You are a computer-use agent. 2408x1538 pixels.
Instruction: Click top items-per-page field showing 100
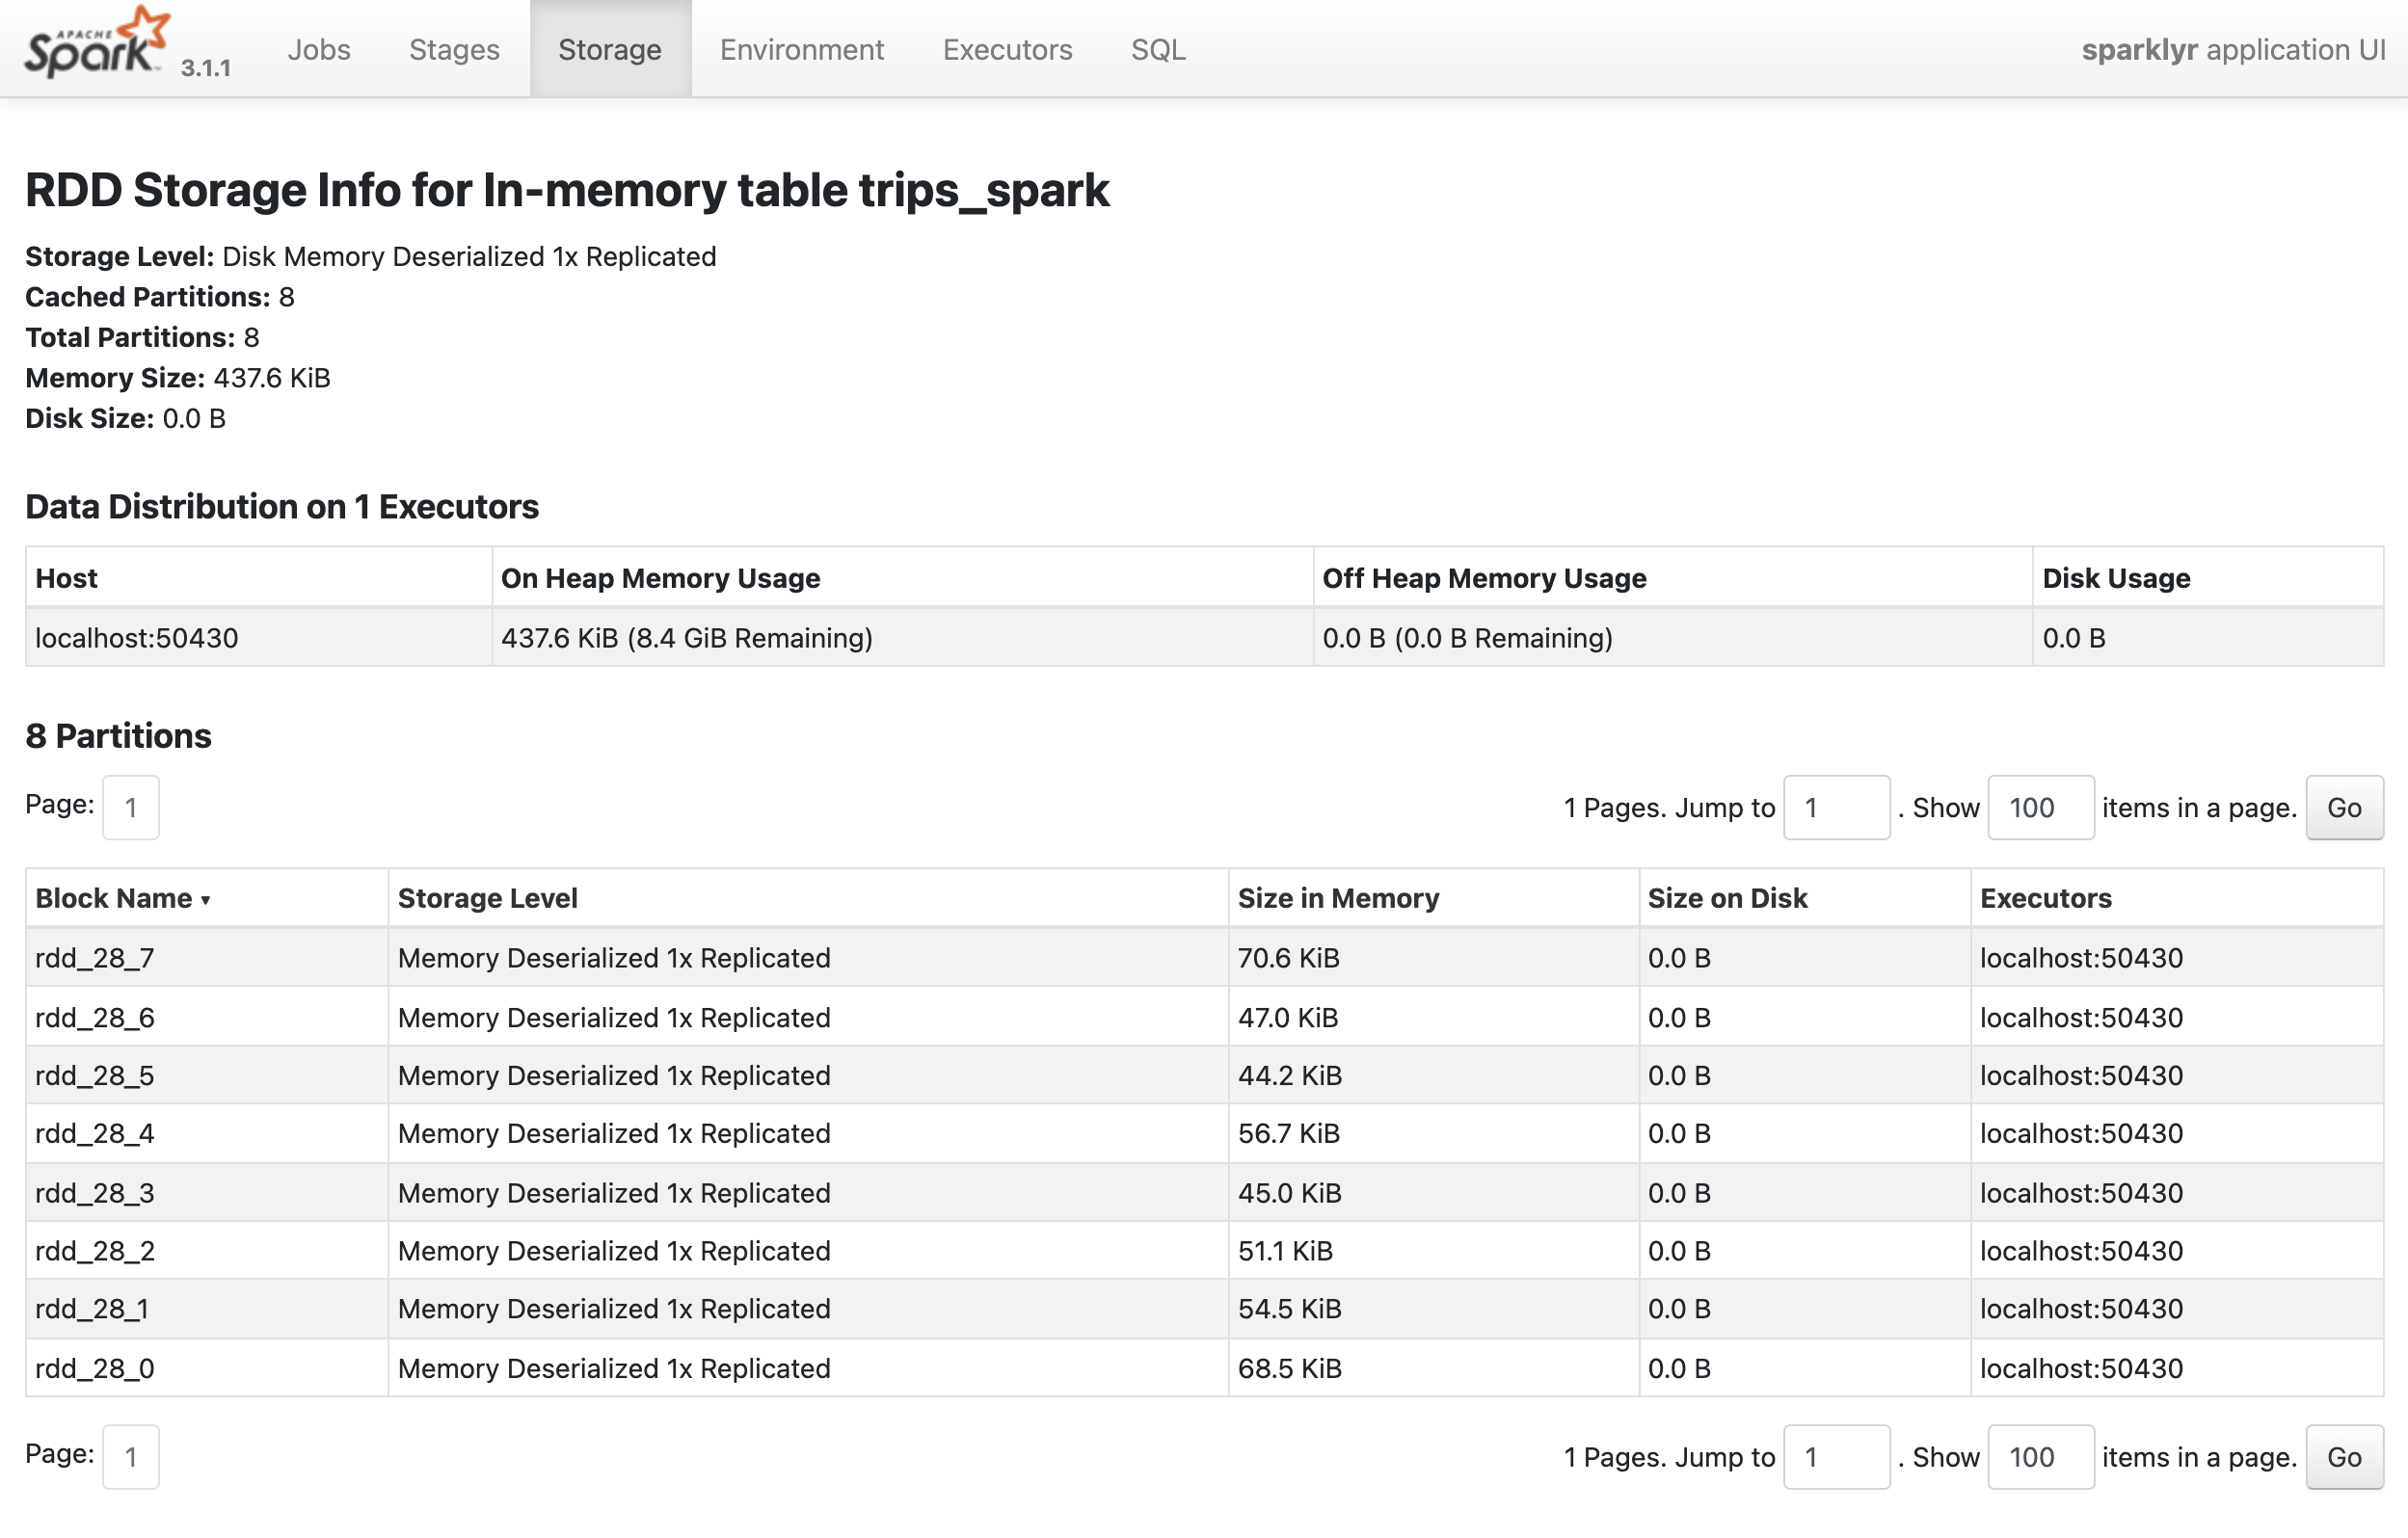click(x=2040, y=808)
